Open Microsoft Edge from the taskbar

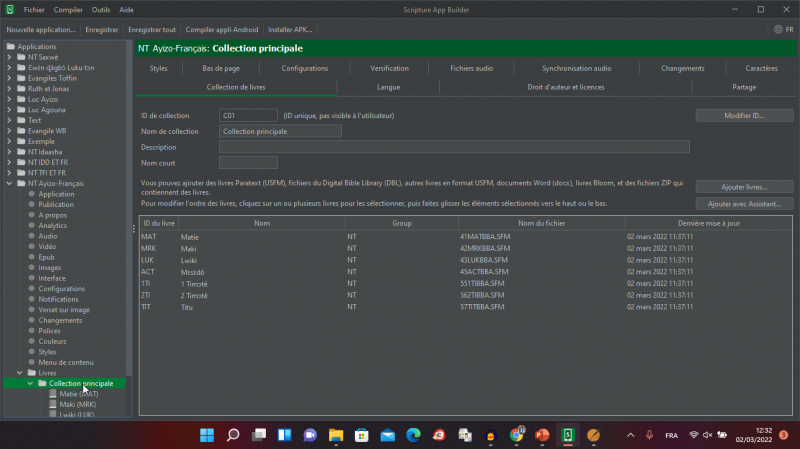coord(412,435)
